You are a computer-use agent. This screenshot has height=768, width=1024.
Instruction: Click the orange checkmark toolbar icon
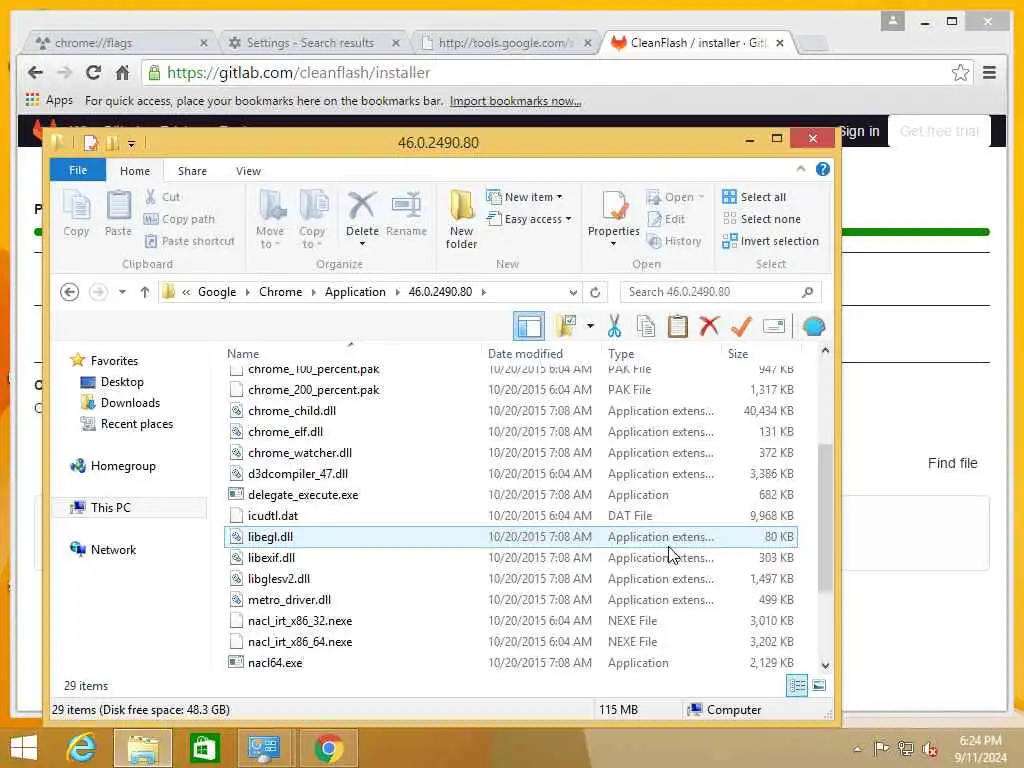pyautogui.click(x=741, y=326)
